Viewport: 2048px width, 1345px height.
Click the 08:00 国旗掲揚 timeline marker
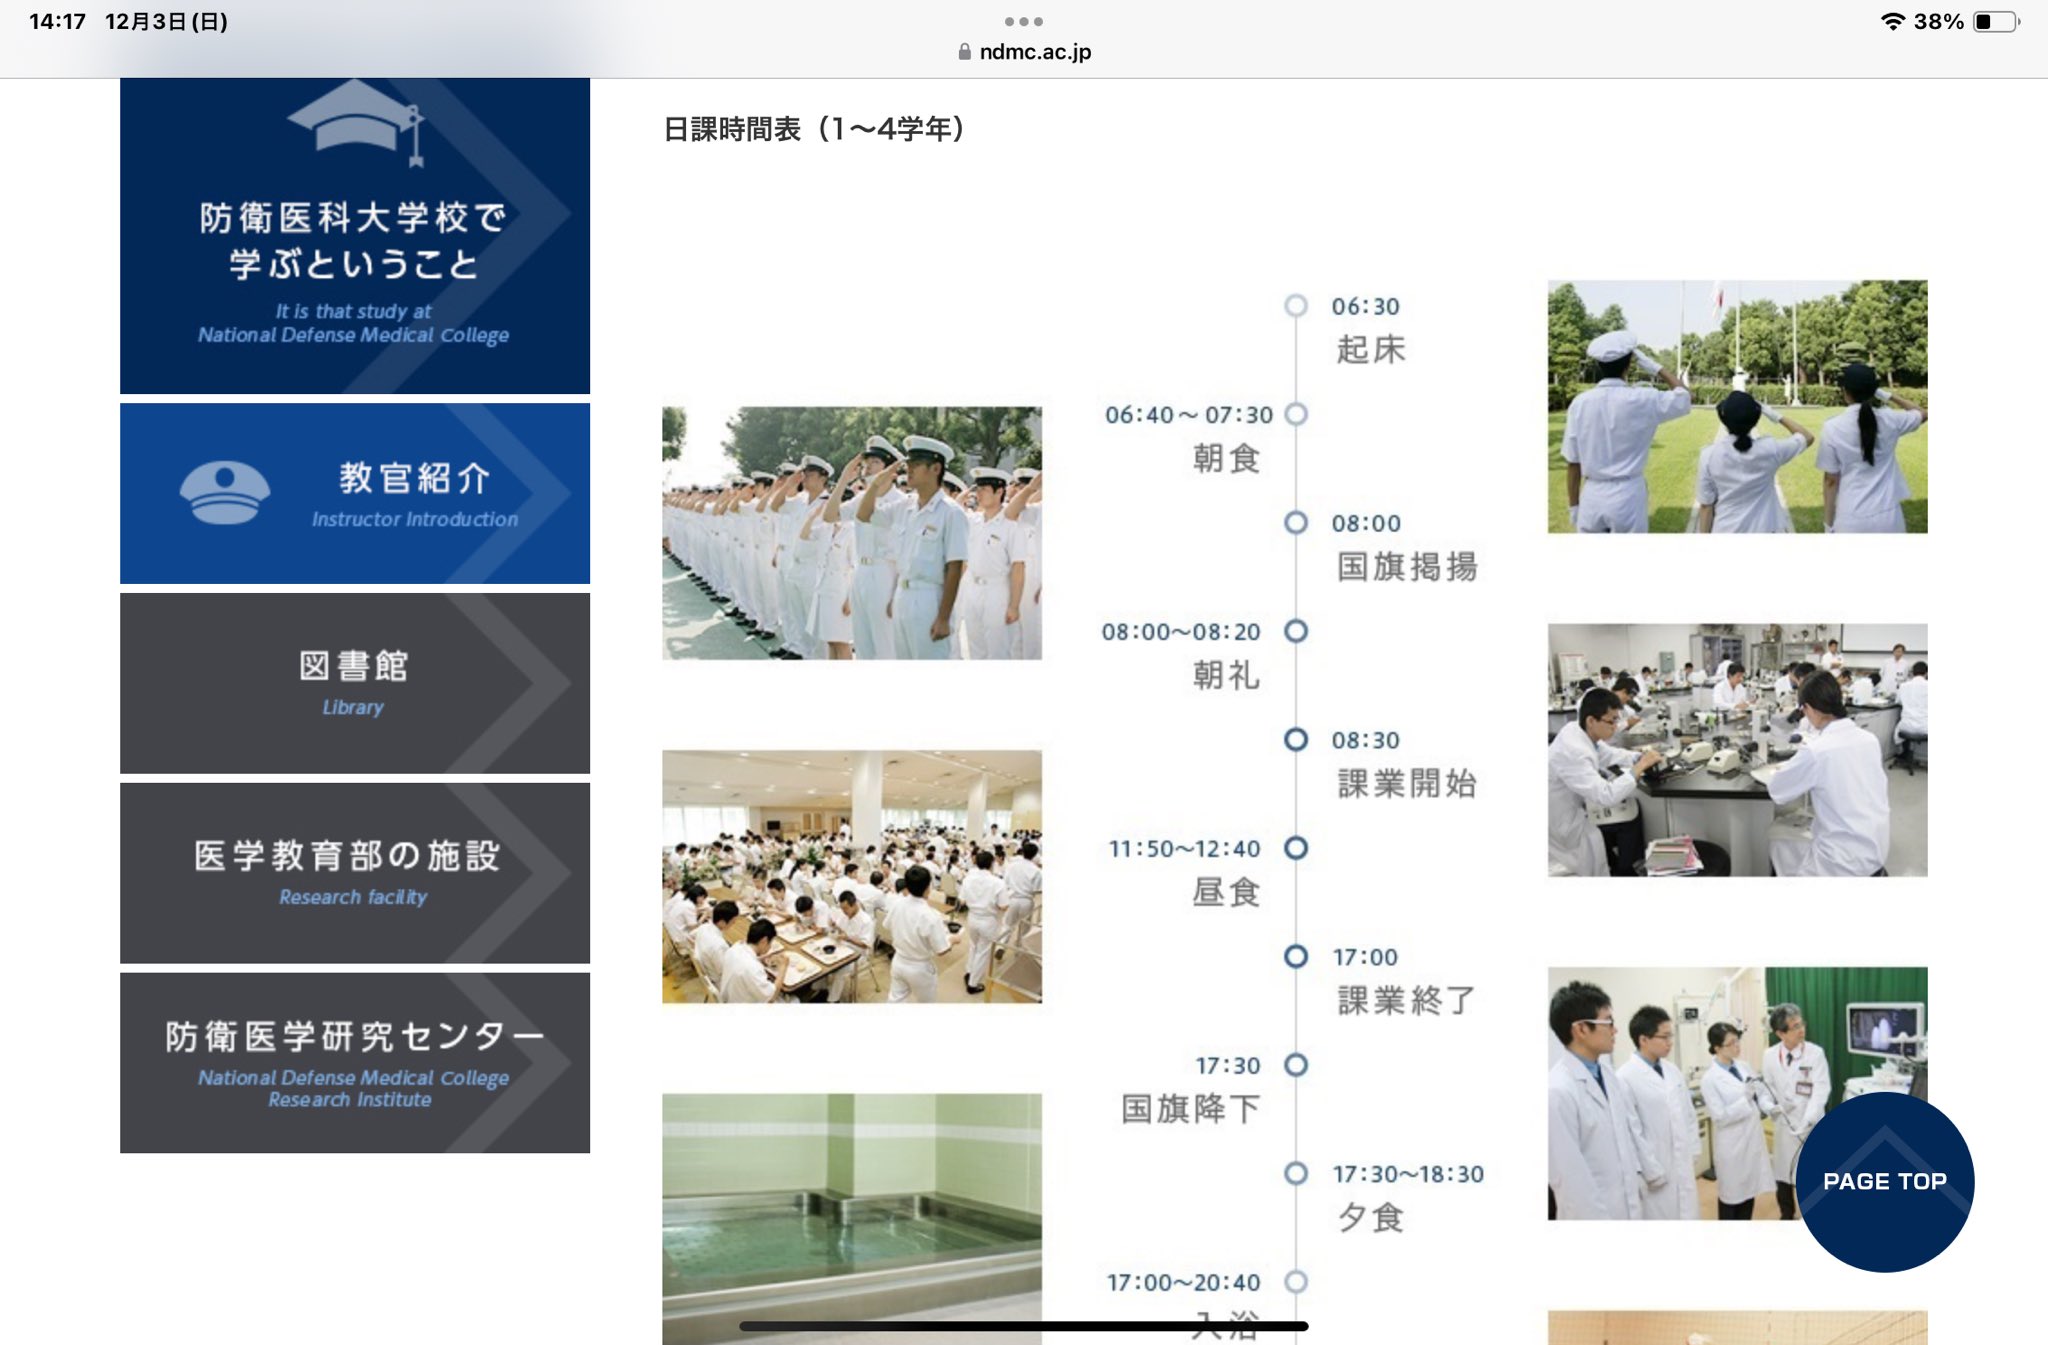coord(1296,522)
